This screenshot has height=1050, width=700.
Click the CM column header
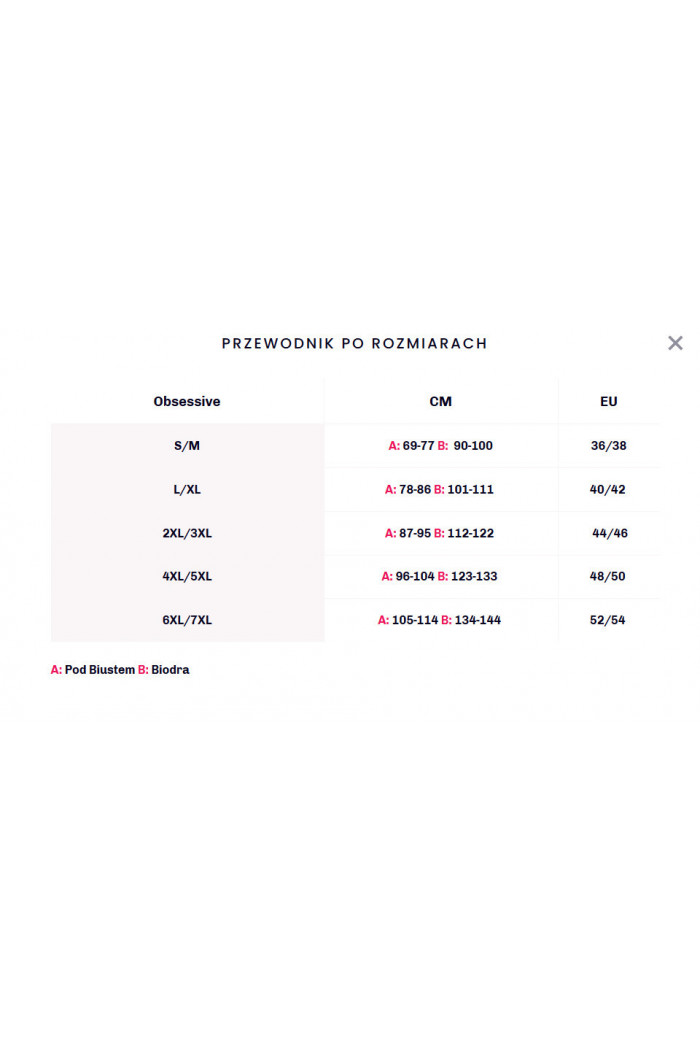(x=440, y=401)
